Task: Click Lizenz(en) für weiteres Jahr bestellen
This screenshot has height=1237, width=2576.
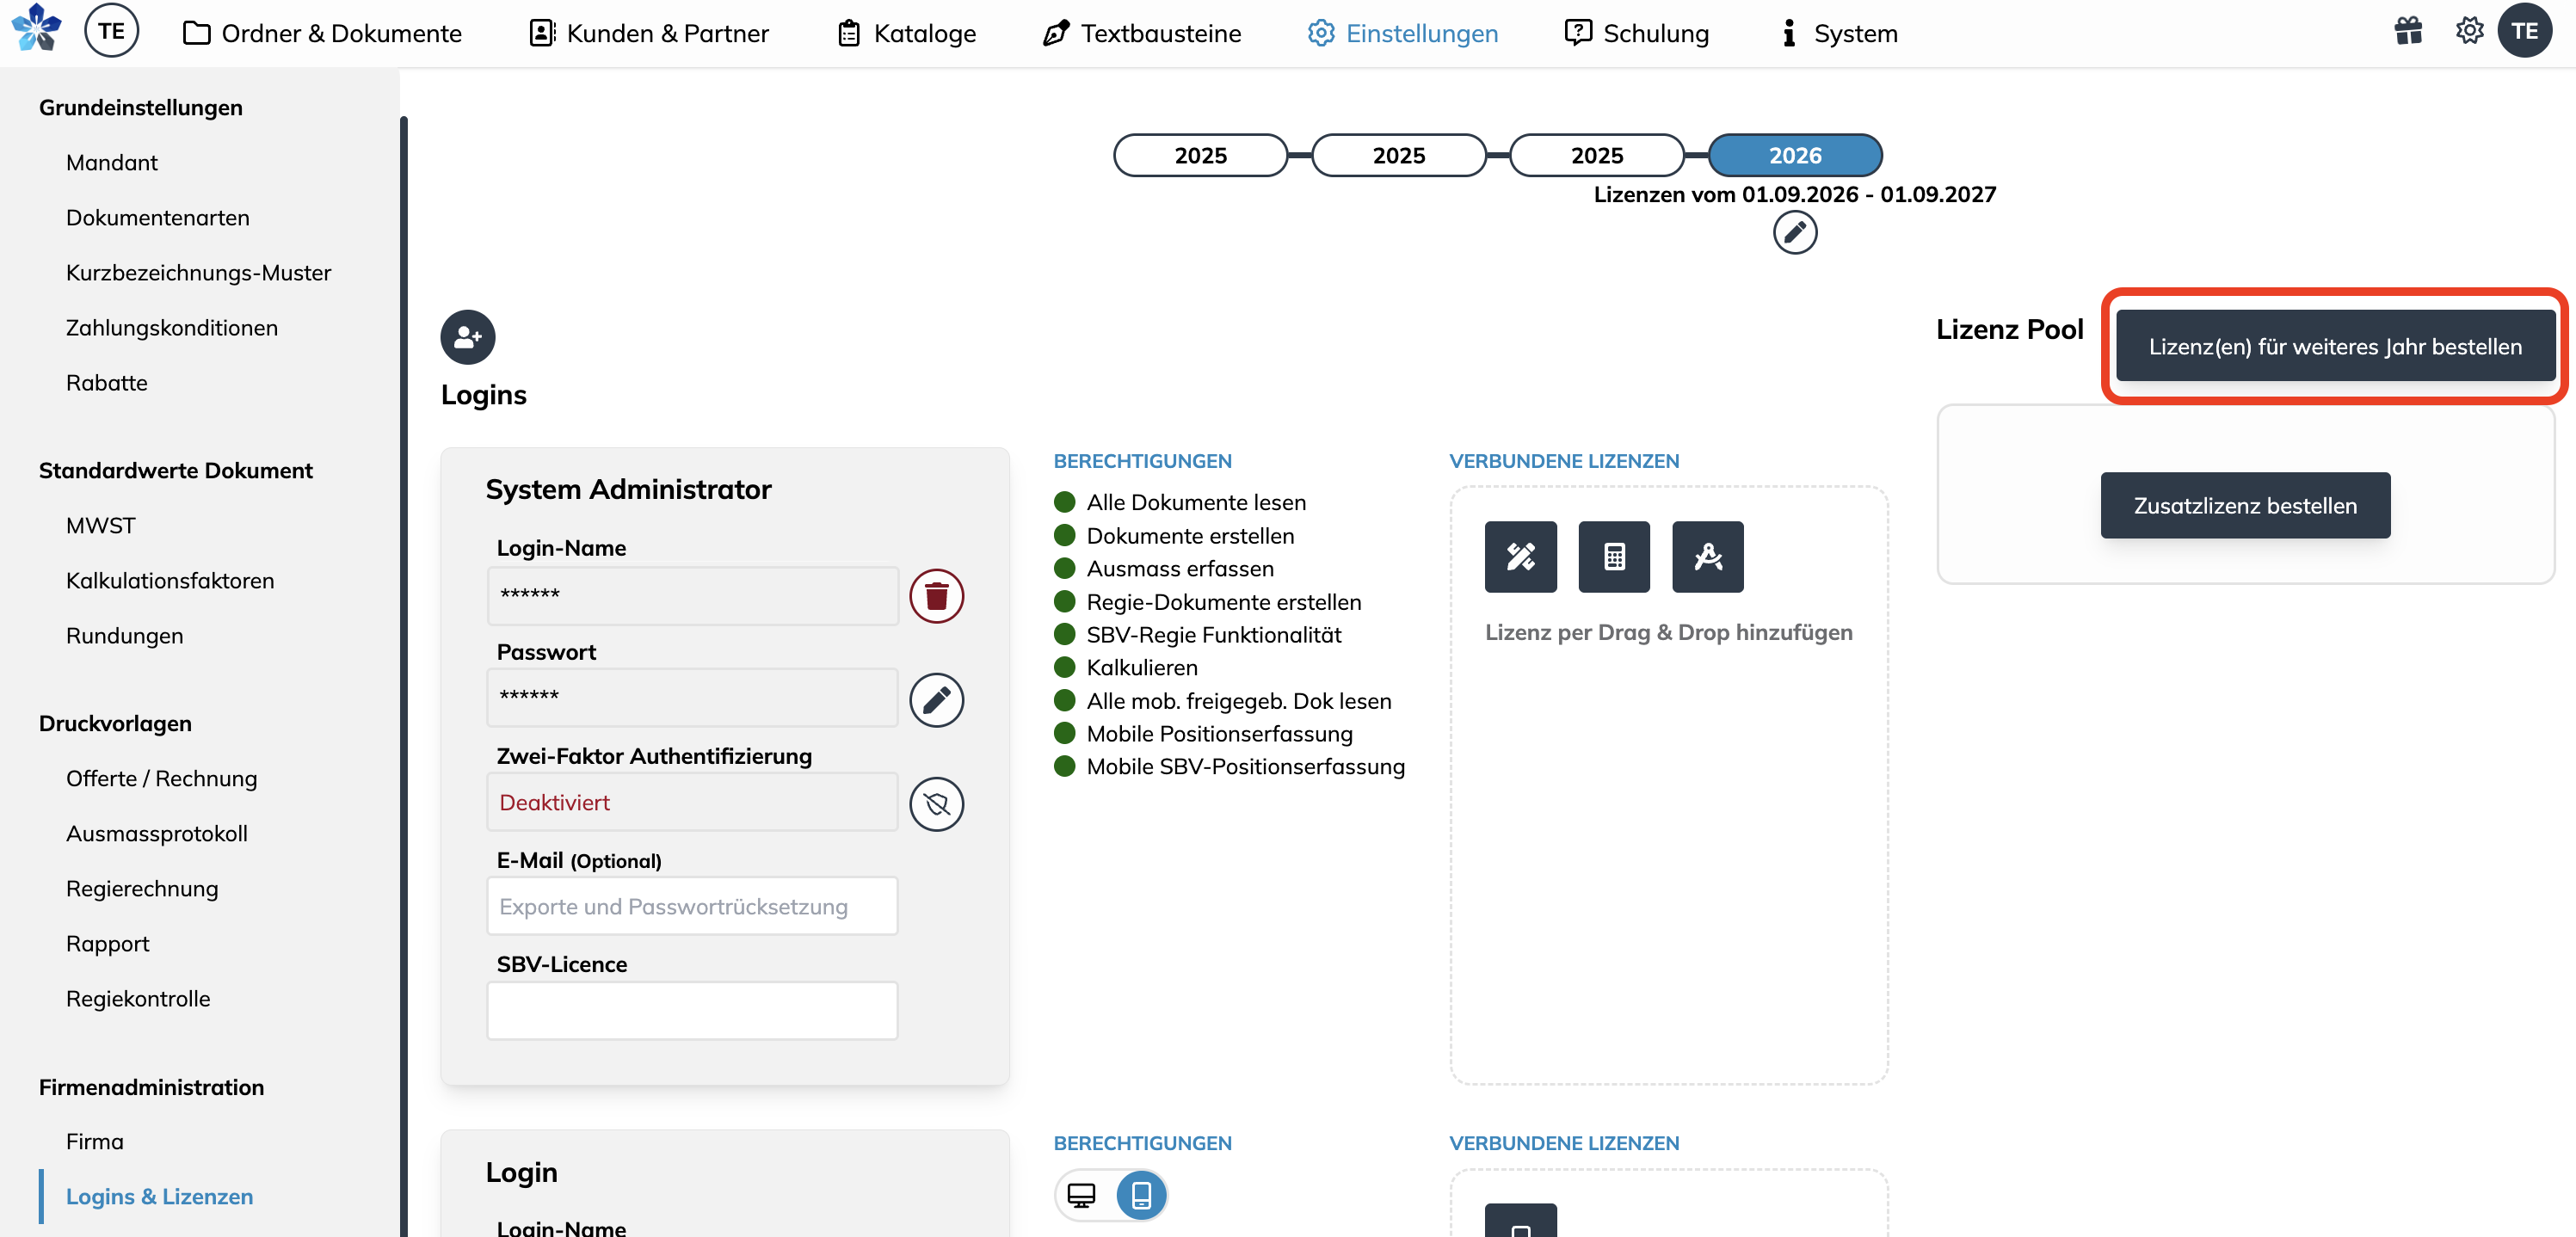Action: click(2335, 346)
